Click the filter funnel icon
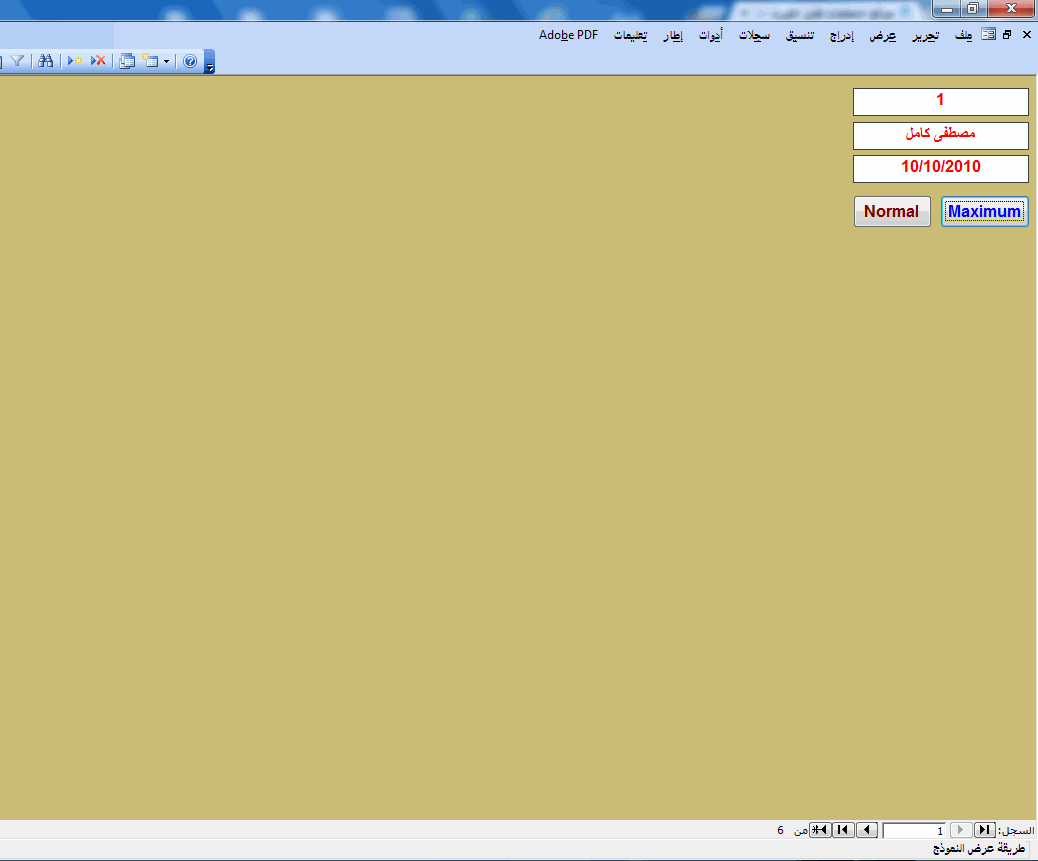Image resolution: width=1038 pixels, height=861 pixels. pyautogui.click(x=17, y=61)
